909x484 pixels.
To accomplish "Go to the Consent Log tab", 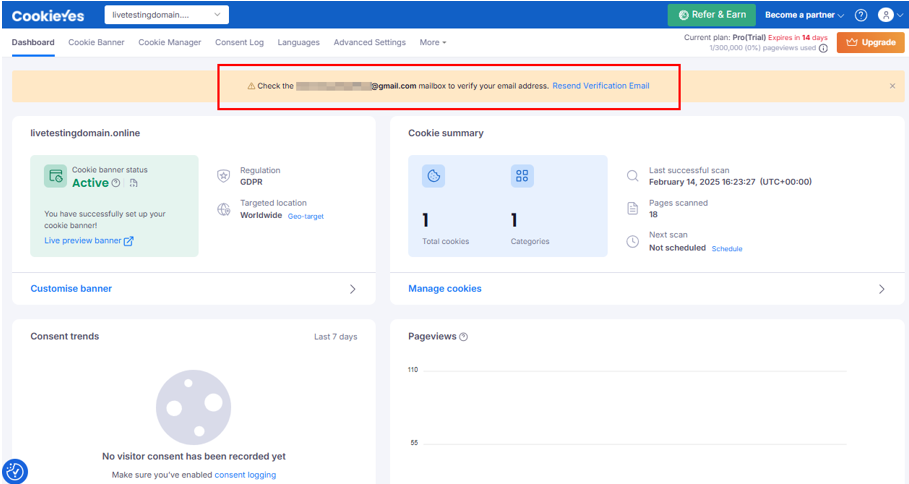I will point(239,43).
